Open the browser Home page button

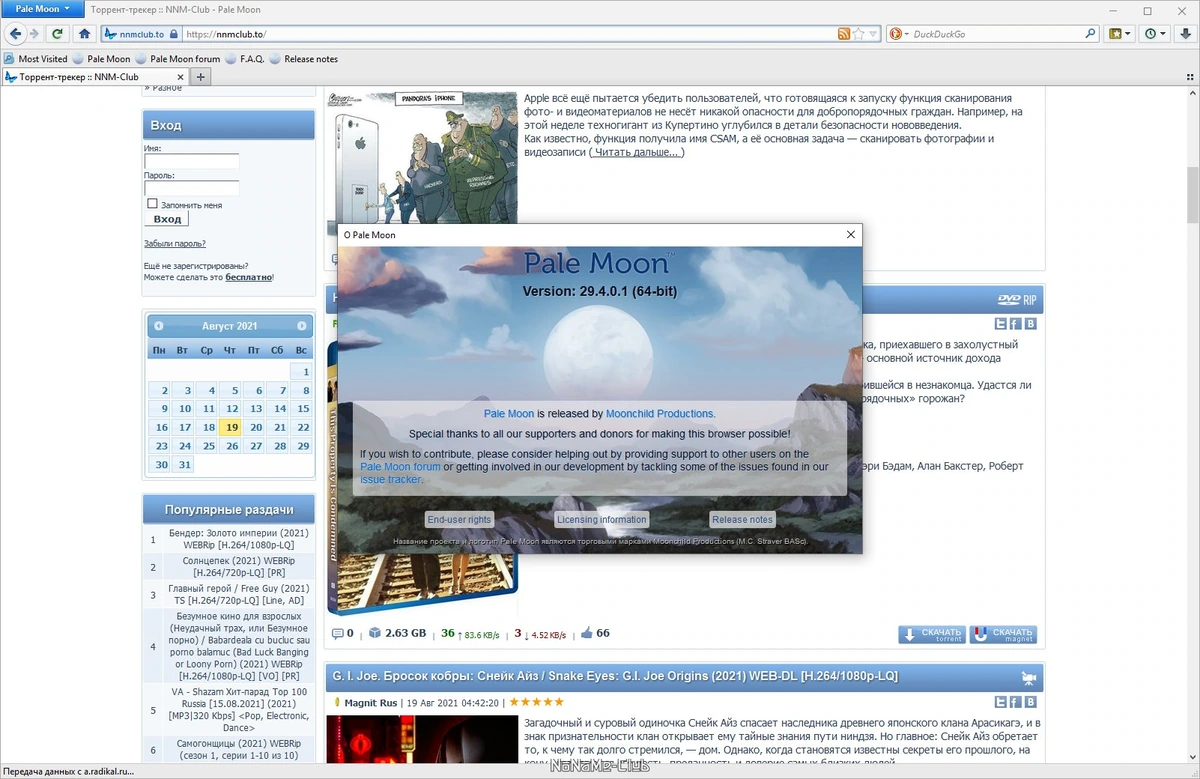coord(85,33)
